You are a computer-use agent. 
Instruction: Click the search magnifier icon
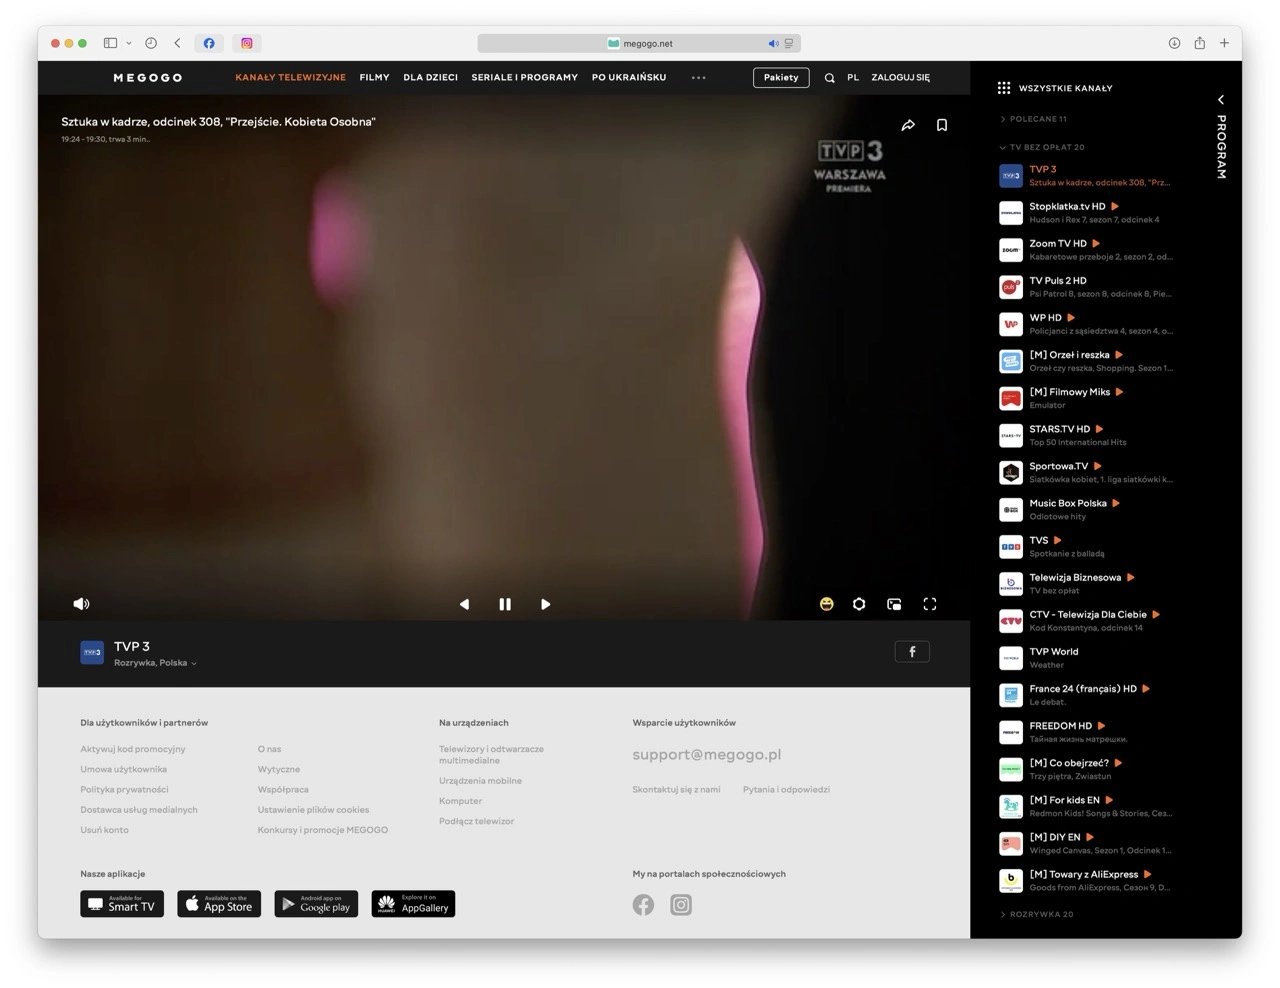tap(829, 77)
